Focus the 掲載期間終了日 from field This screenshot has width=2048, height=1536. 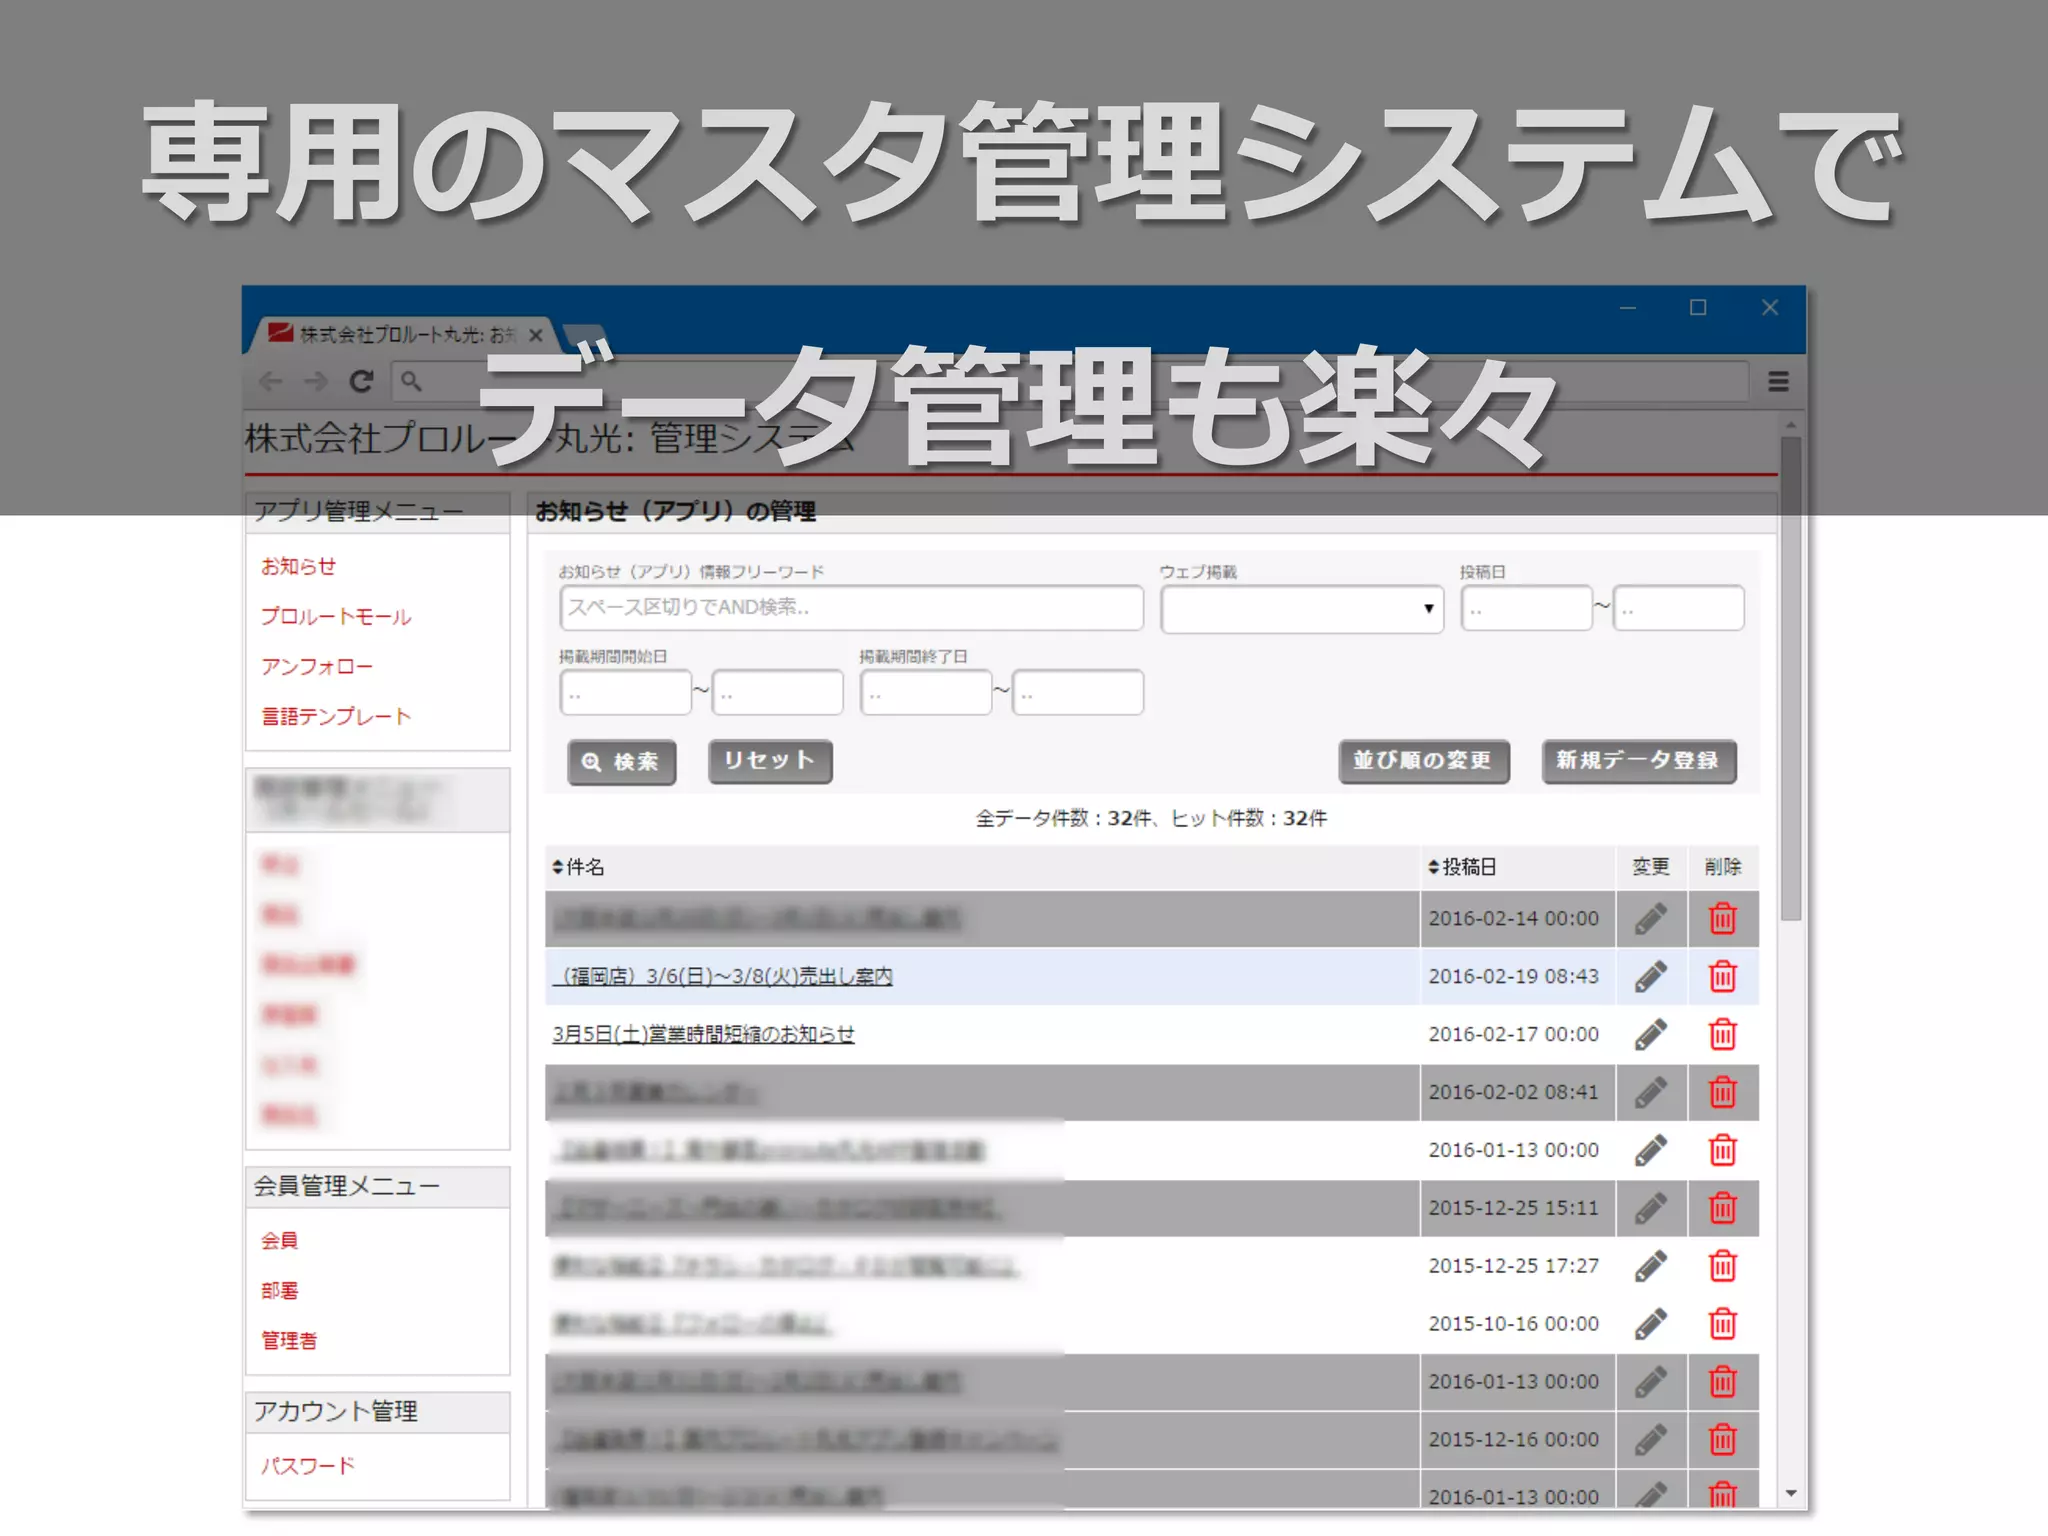pyautogui.click(x=925, y=692)
